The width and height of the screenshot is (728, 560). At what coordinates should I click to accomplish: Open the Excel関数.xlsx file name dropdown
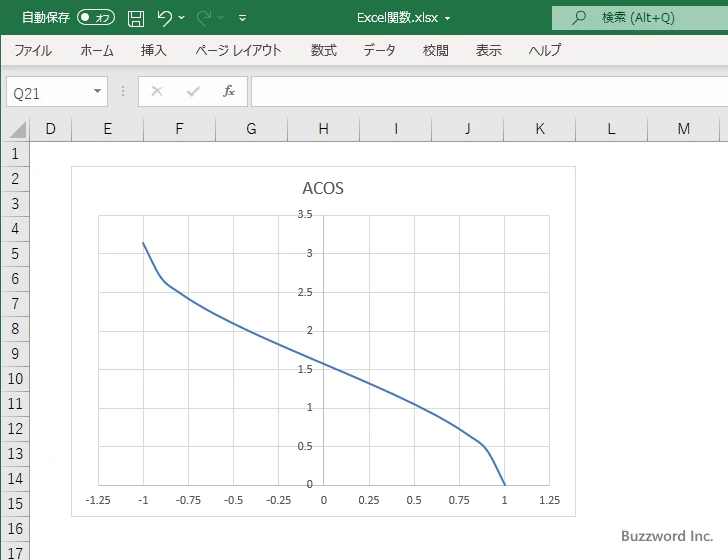click(448, 19)
